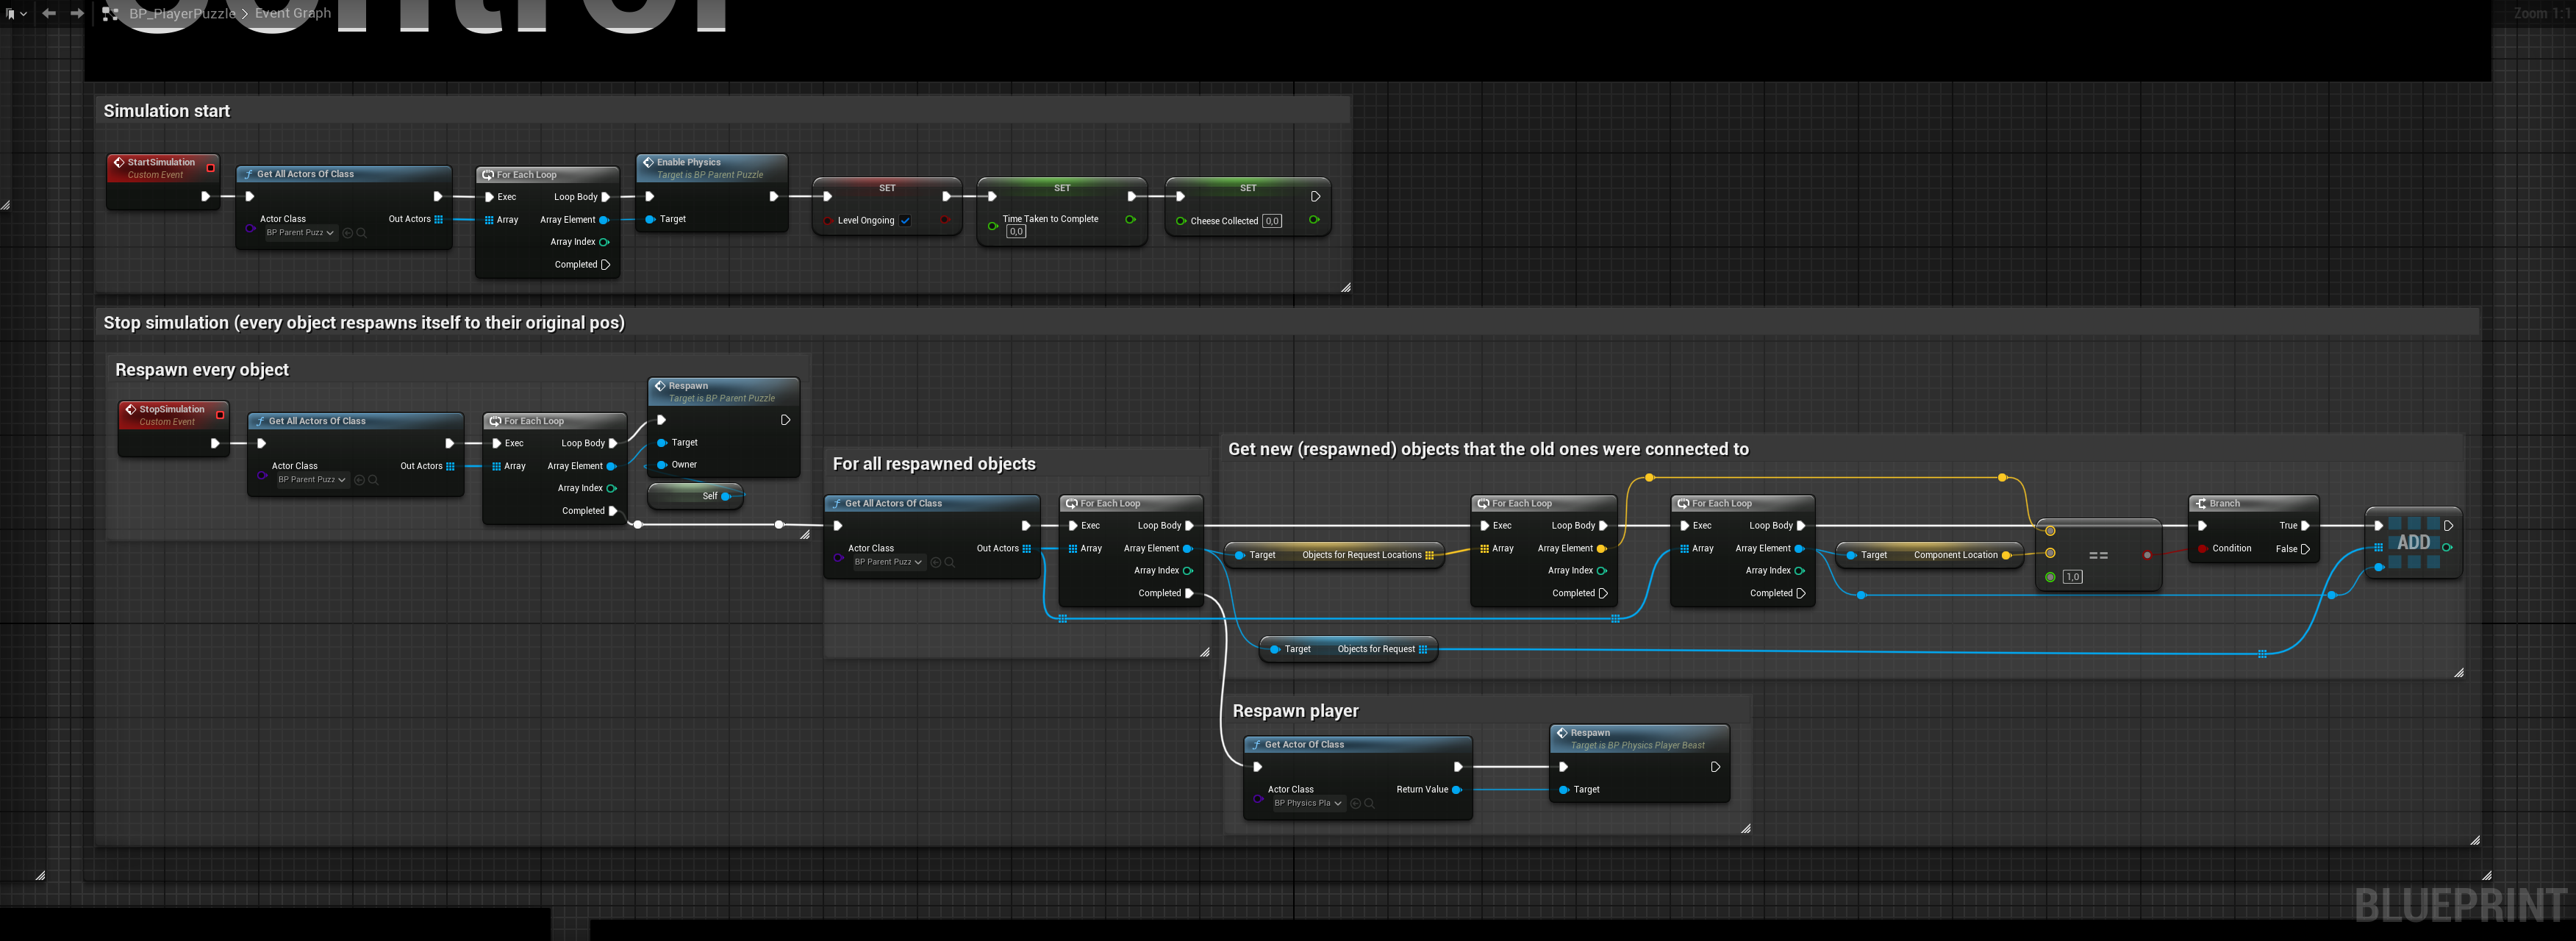Click the BP_PlayerPuzzle breadcrumb
2576x941 pixels.
click(182, 14)
